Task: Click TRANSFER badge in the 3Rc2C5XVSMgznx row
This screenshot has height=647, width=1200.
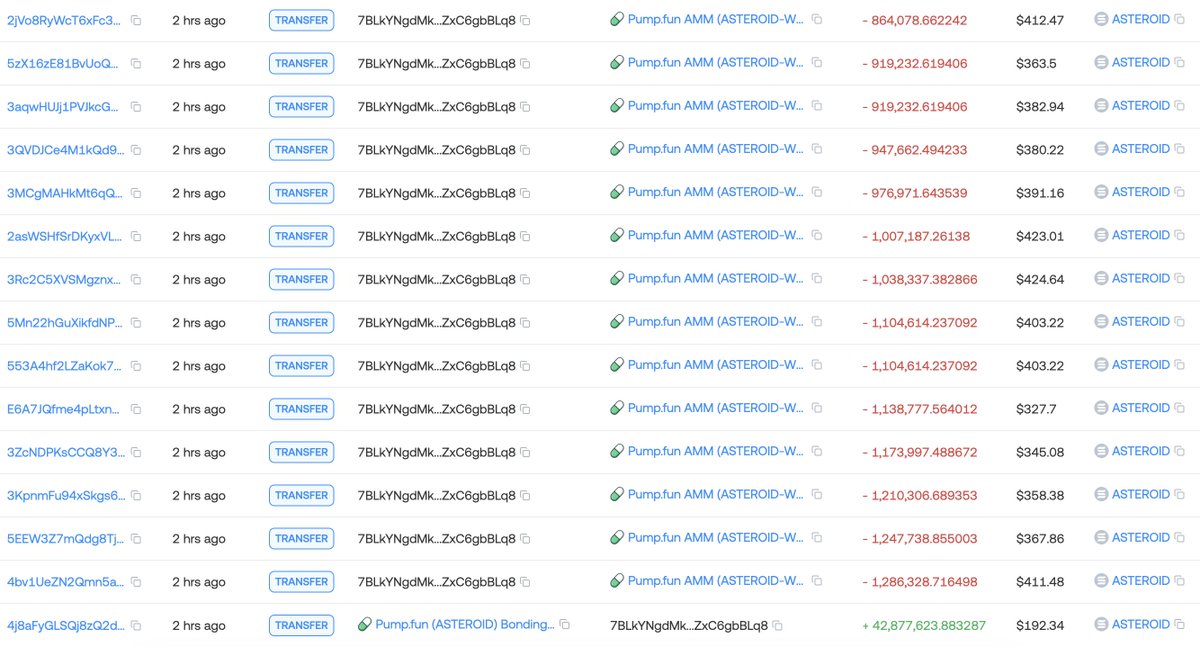Action: click(x=301, y=280)
